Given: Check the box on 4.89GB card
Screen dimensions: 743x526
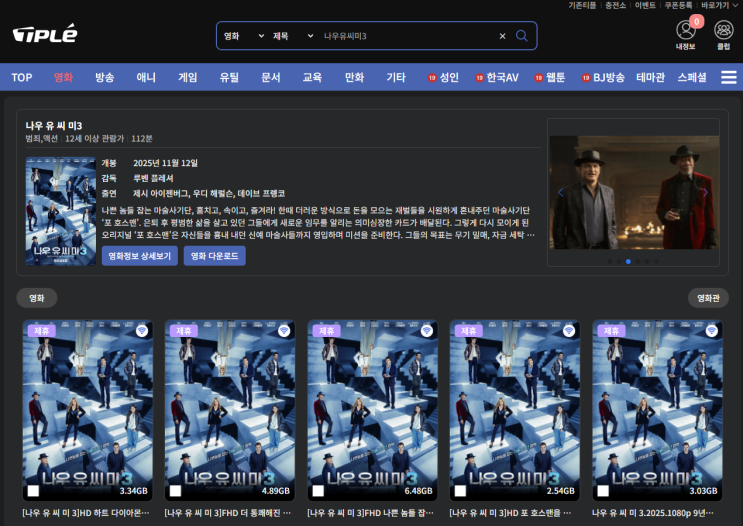Looking at the screenshot, I should coord(175,491).
